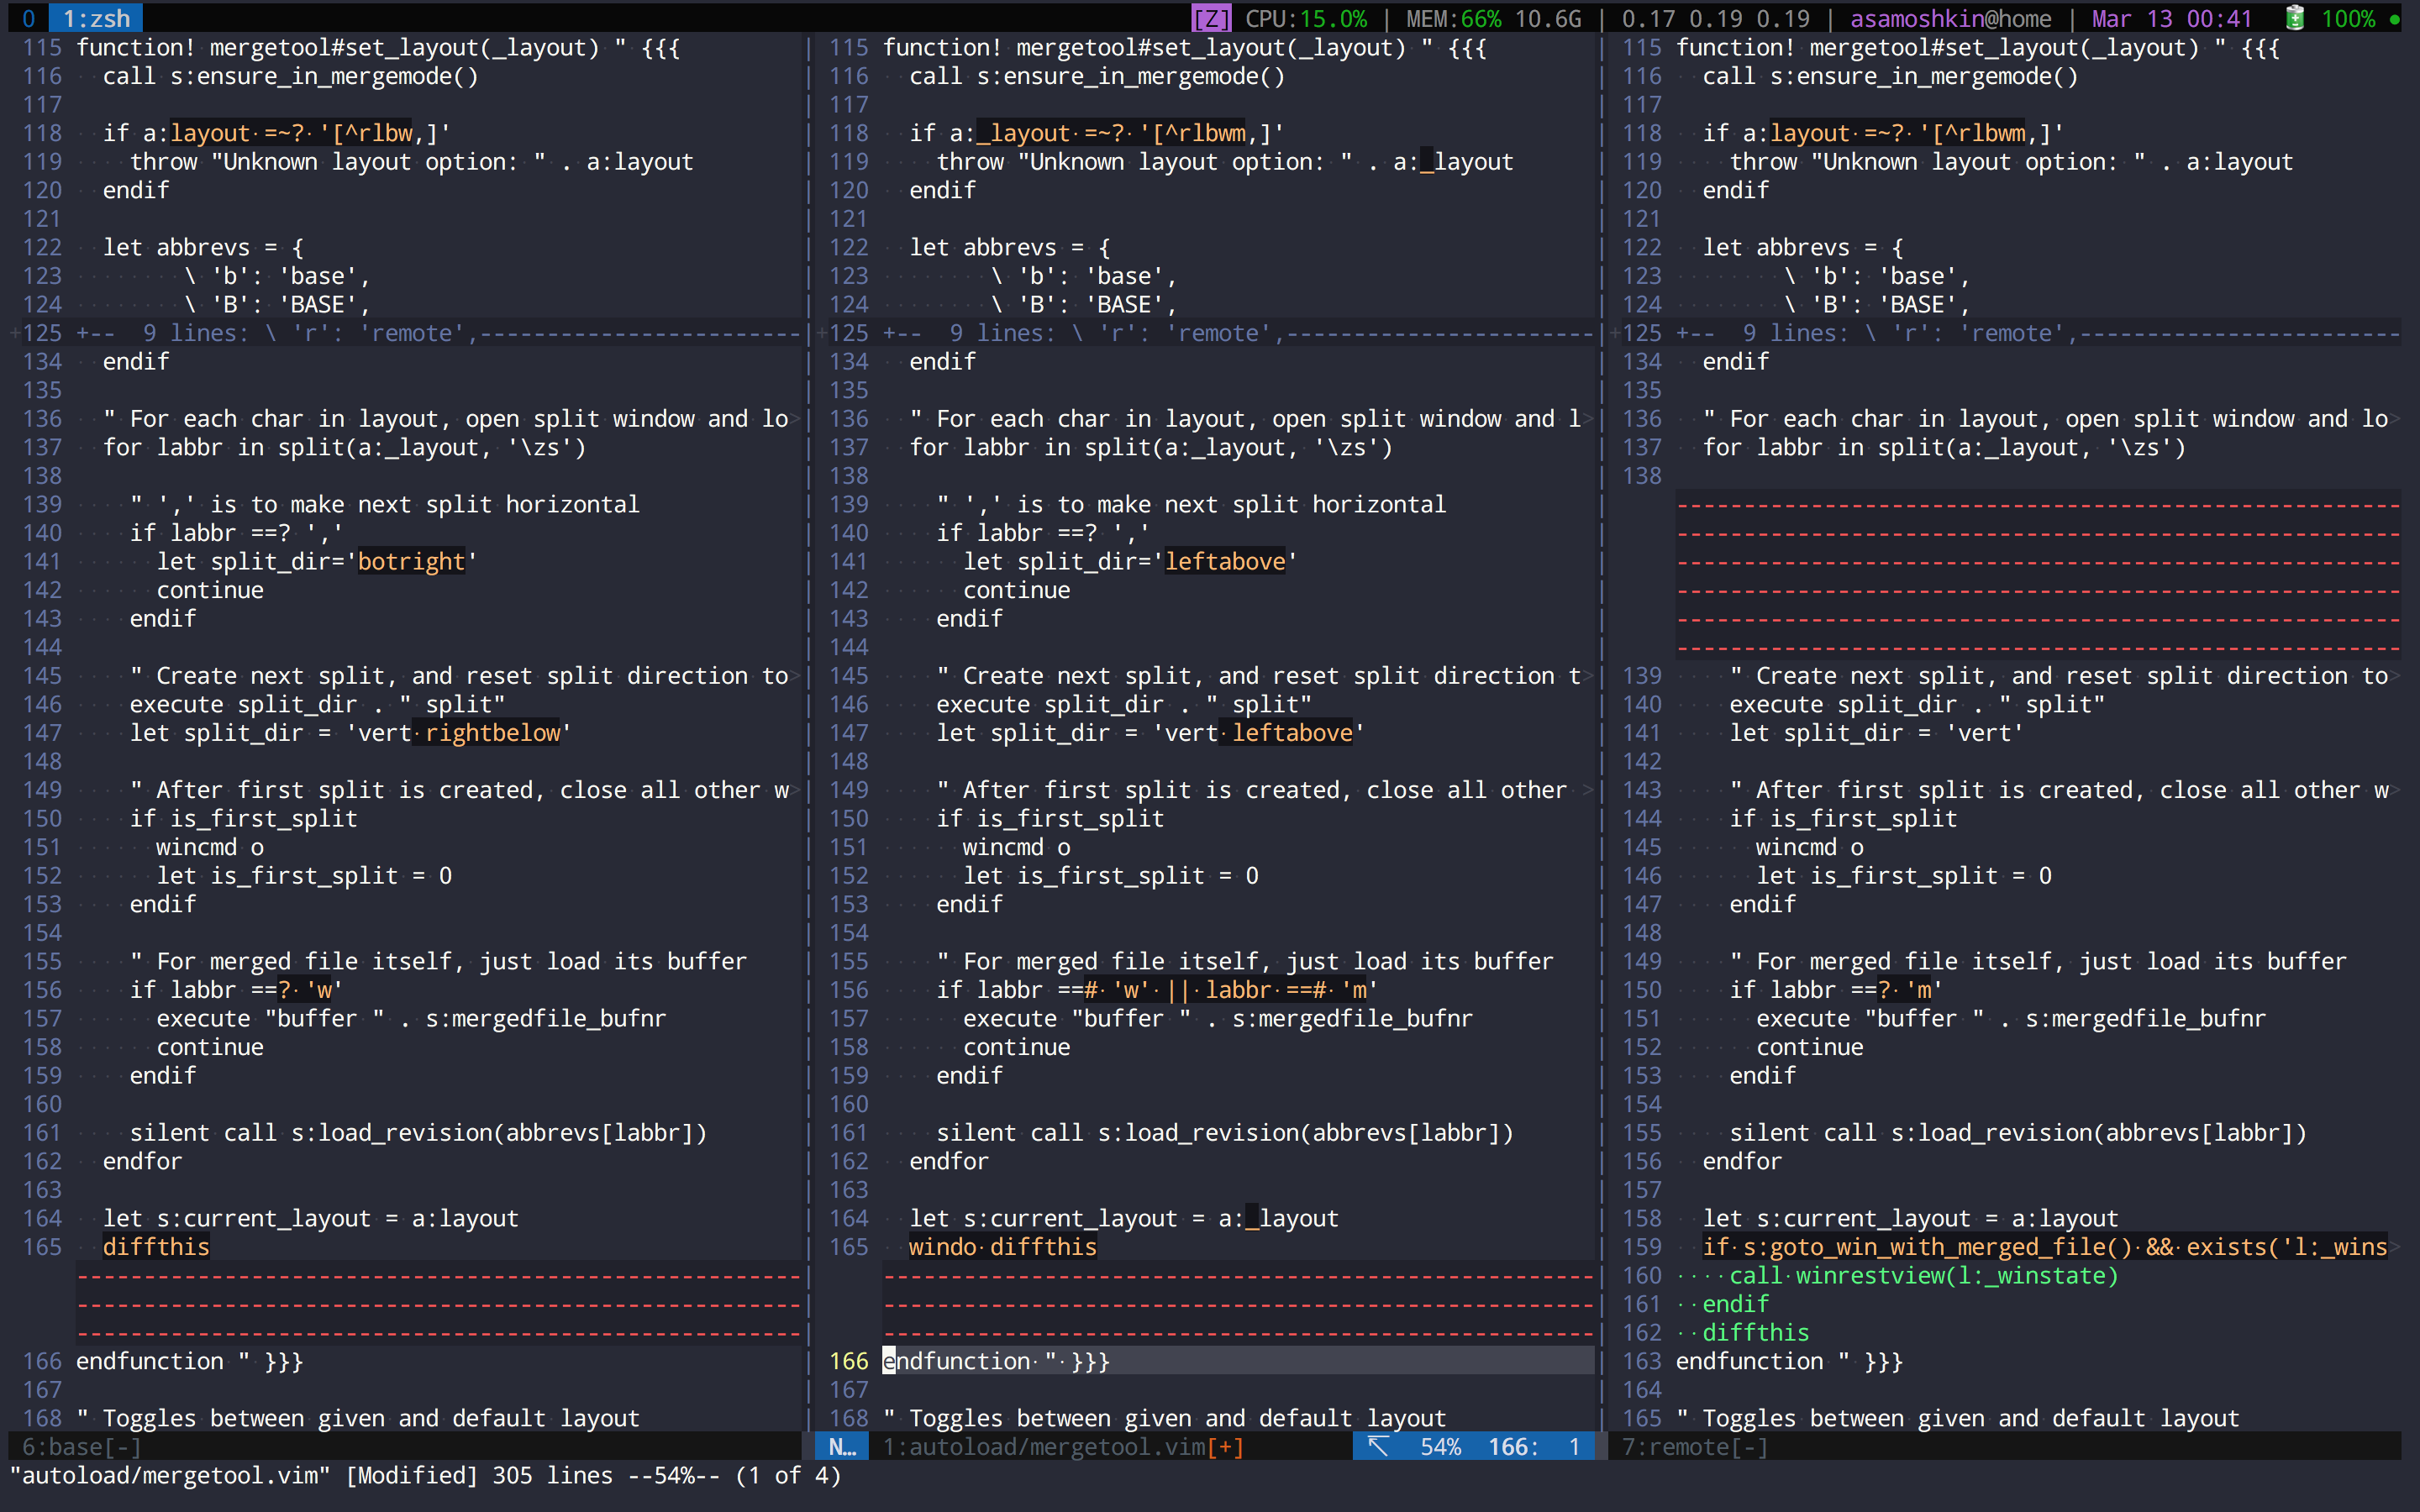Click the arrow icon in the statusline
This screenshot has width=2420, height=1512.
[x=1378, y=1446]
